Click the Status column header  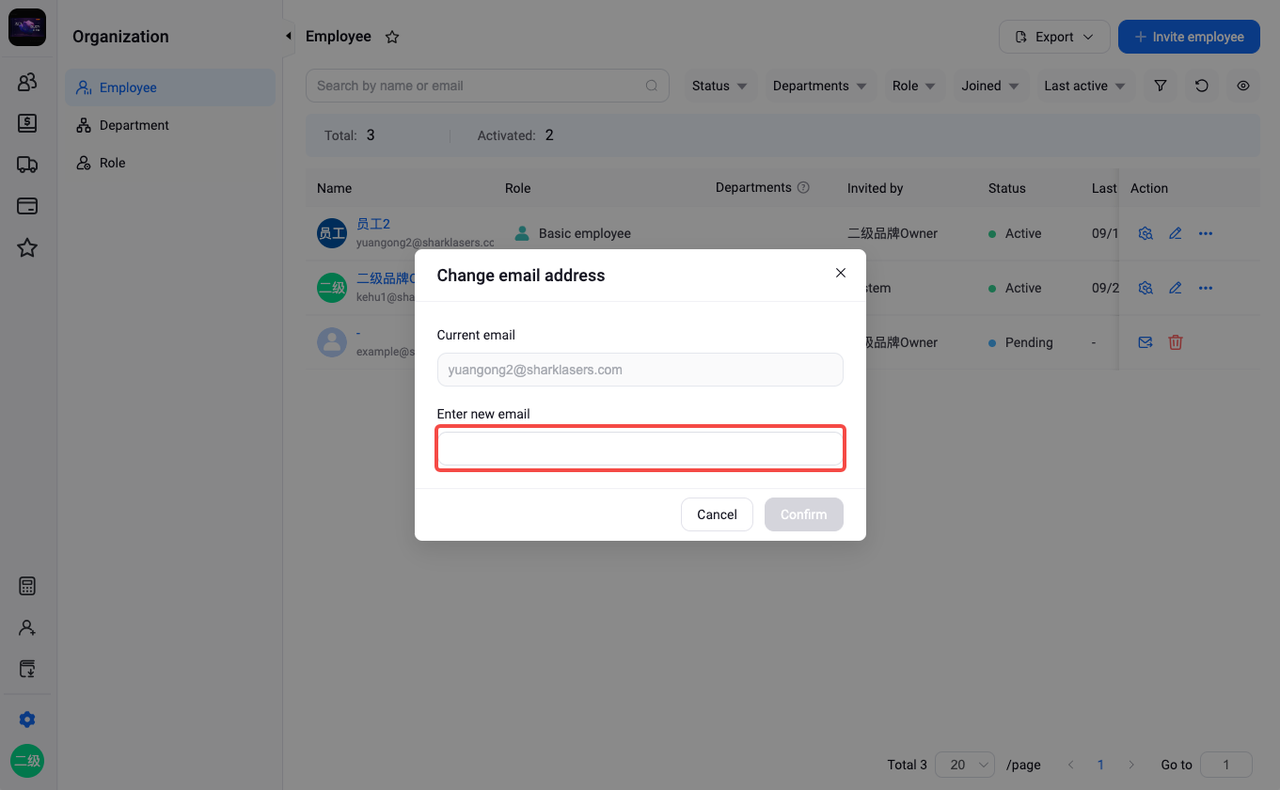tap(1007, 188)
